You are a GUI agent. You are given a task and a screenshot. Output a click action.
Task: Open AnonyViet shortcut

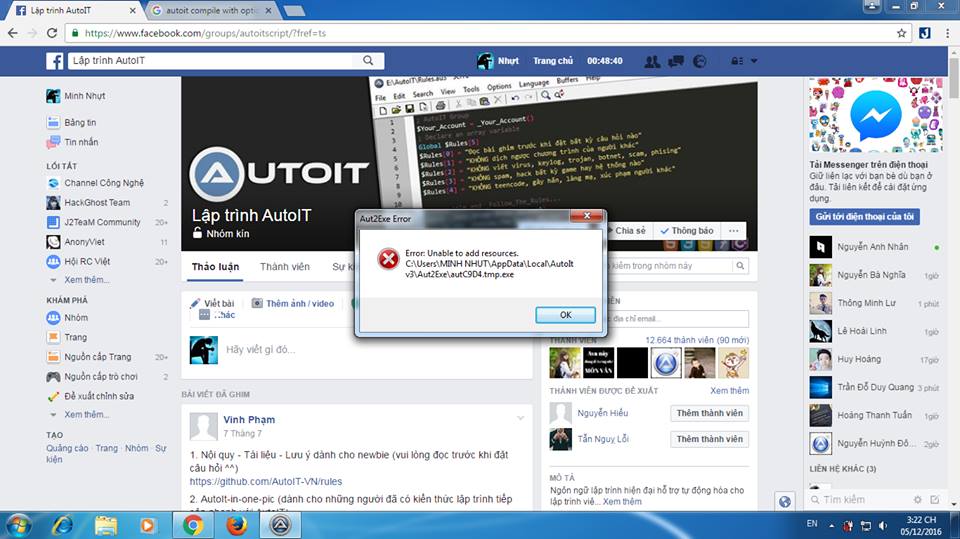(x=84, y=242)
